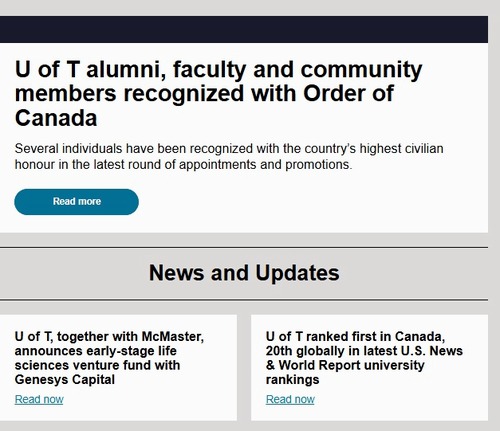Click the 'announces early-stage life' text line
The width and height of the screenshot is (500, 431).
point(96,351)
